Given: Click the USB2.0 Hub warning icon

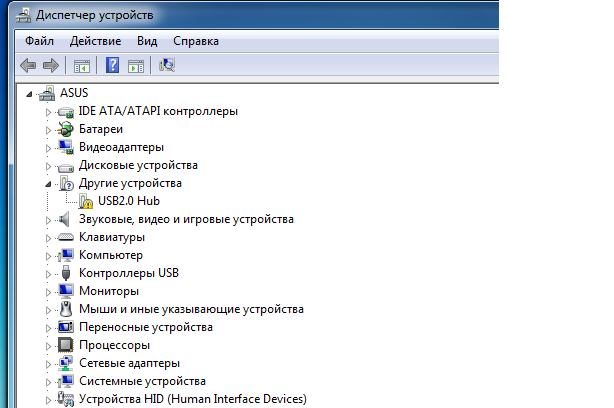Looking at the screenshot, I should [x=86, y=201].
